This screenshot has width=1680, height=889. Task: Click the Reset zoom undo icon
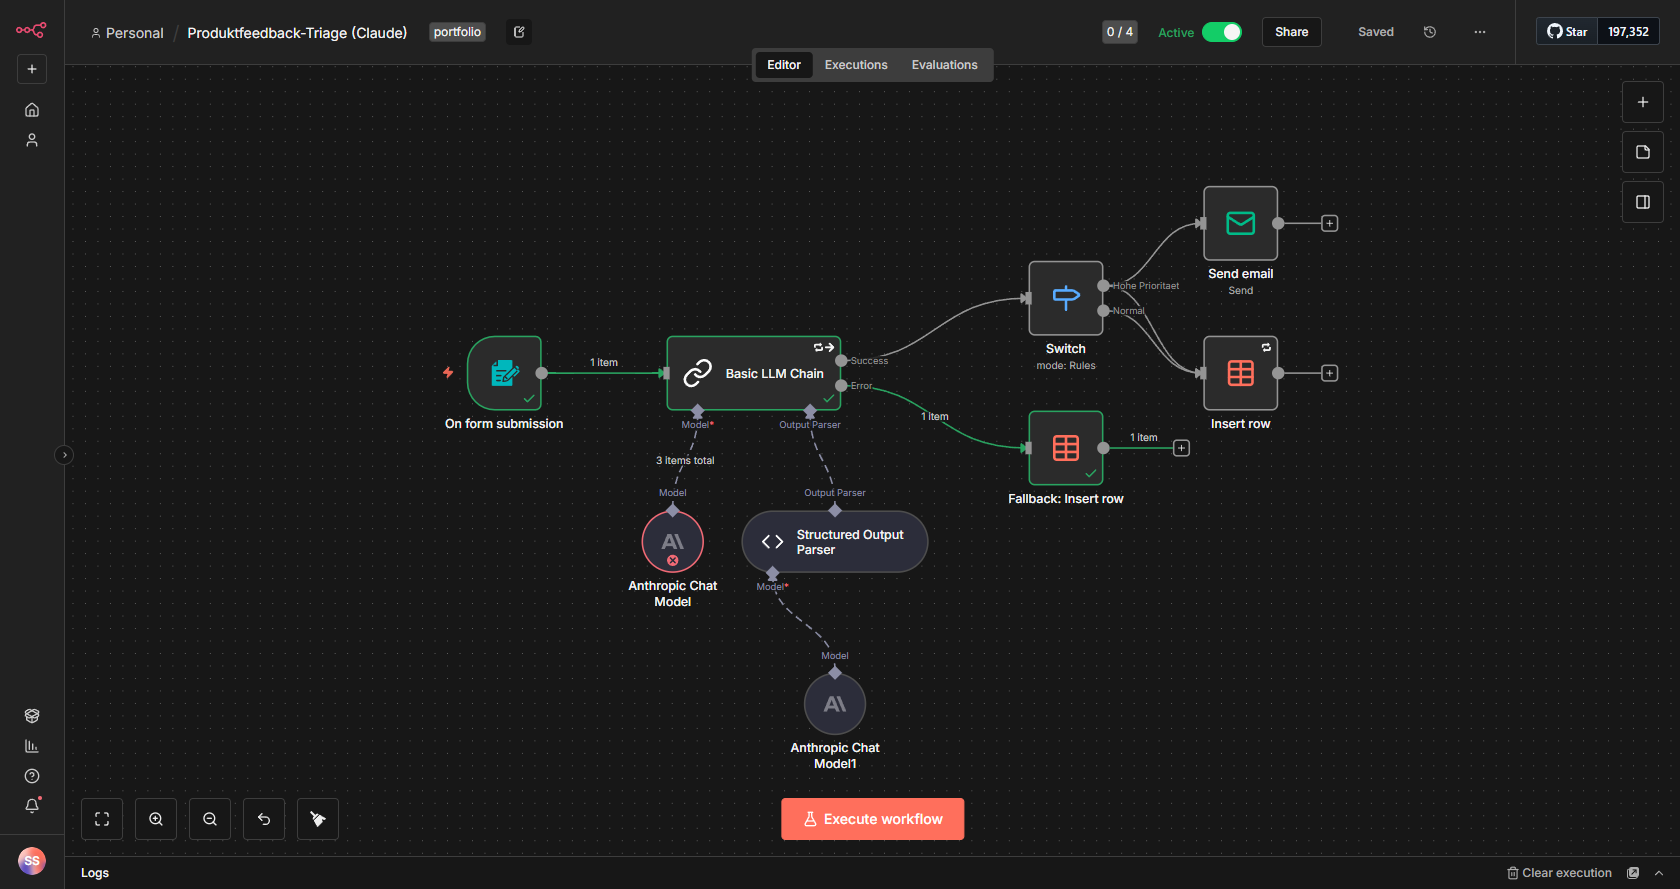coord(264,819)
